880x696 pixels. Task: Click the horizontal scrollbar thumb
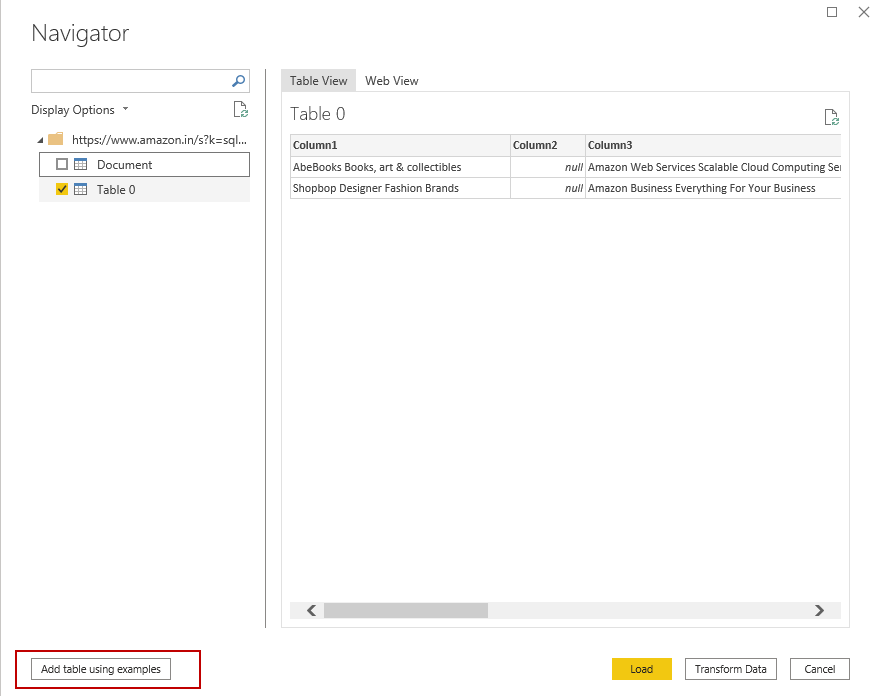406,610
